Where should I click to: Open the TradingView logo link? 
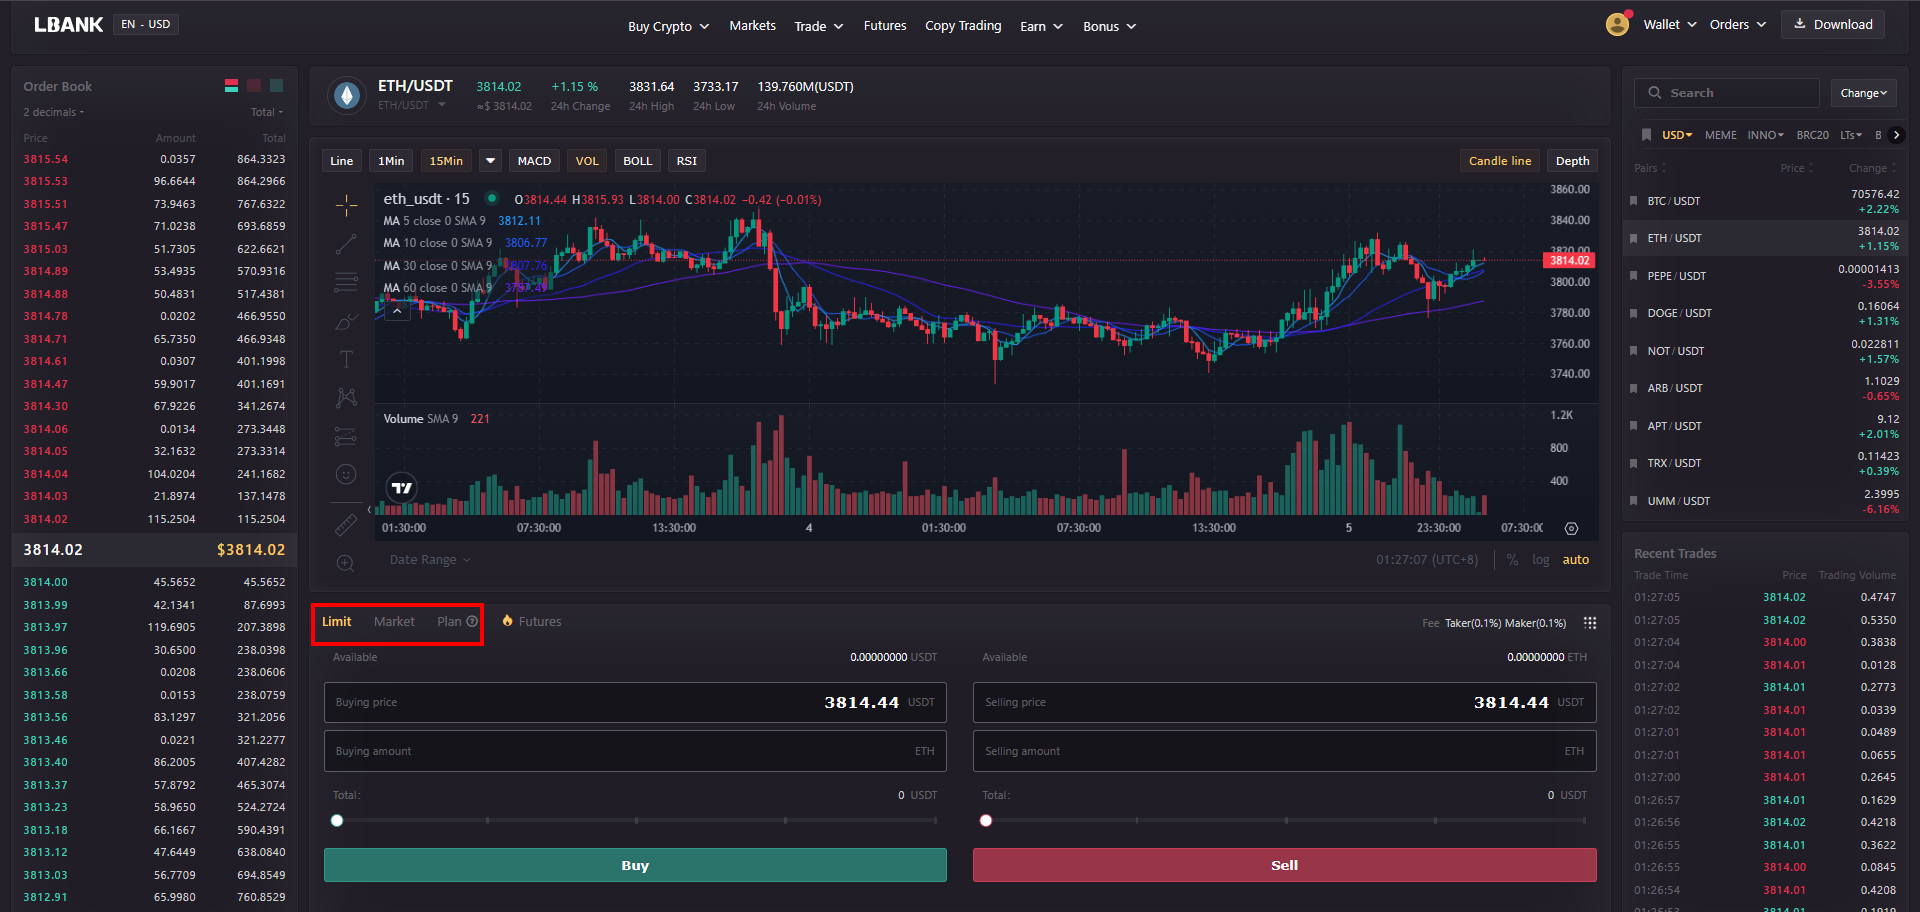pyautogui.click(x=401, y=488)
